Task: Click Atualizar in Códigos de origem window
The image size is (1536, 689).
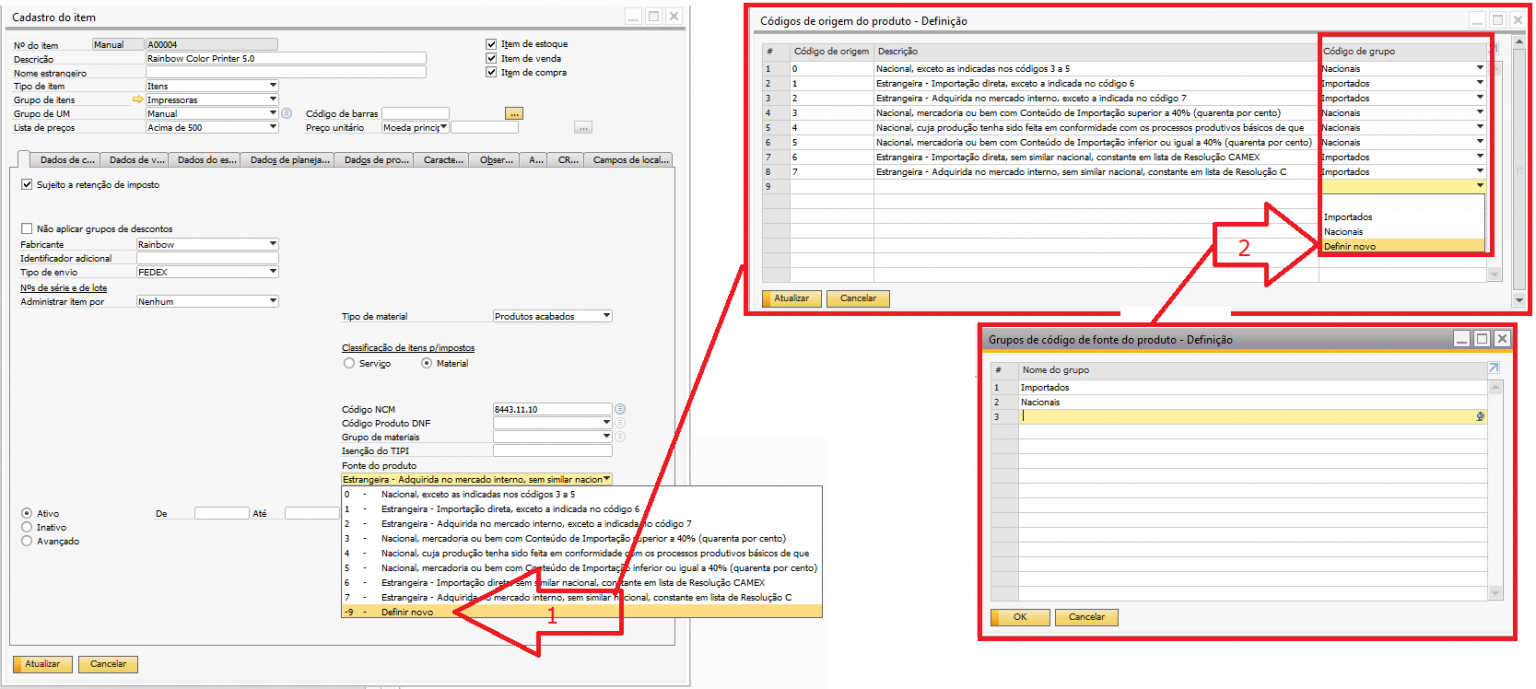Action: coord(792,299)
